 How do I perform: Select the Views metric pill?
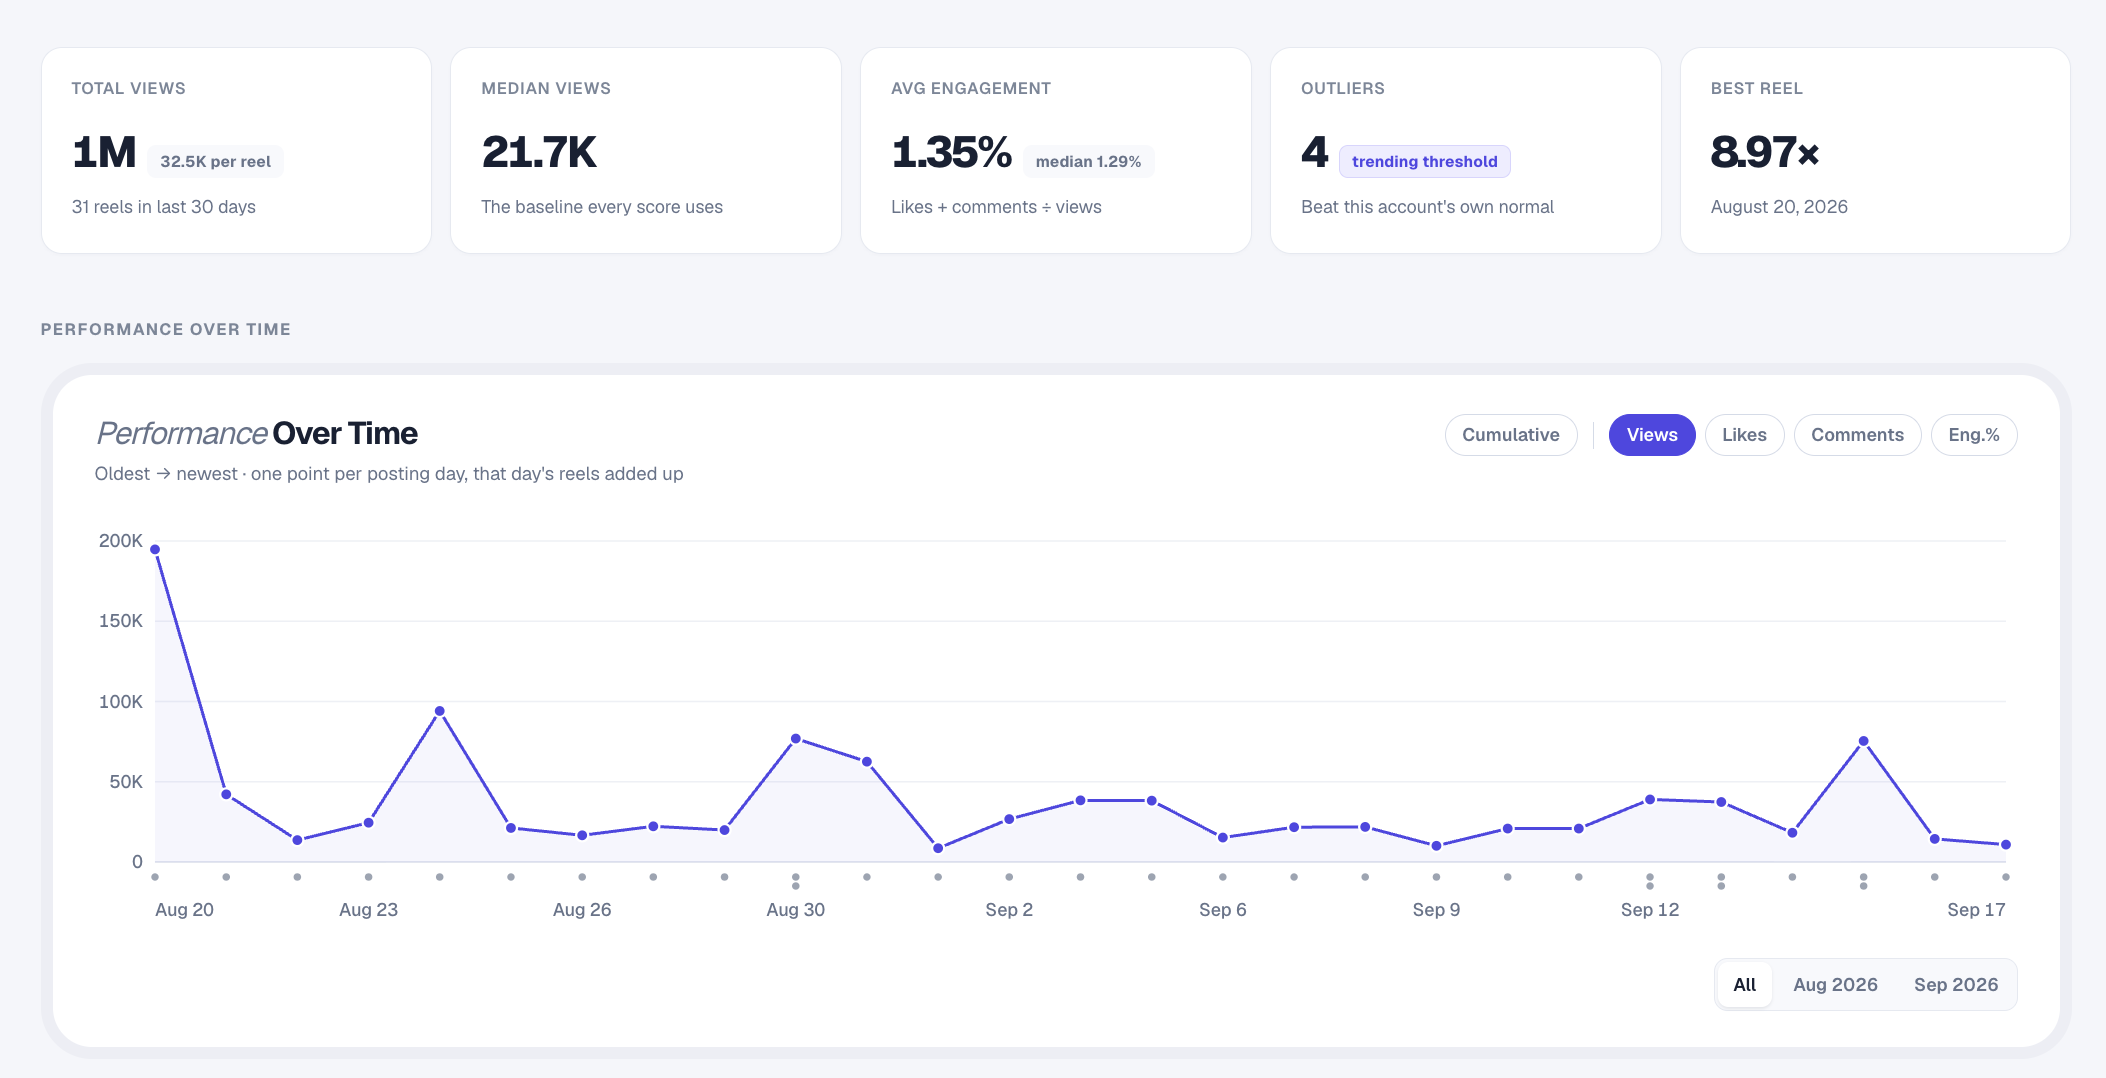[x=1652, y=435]
